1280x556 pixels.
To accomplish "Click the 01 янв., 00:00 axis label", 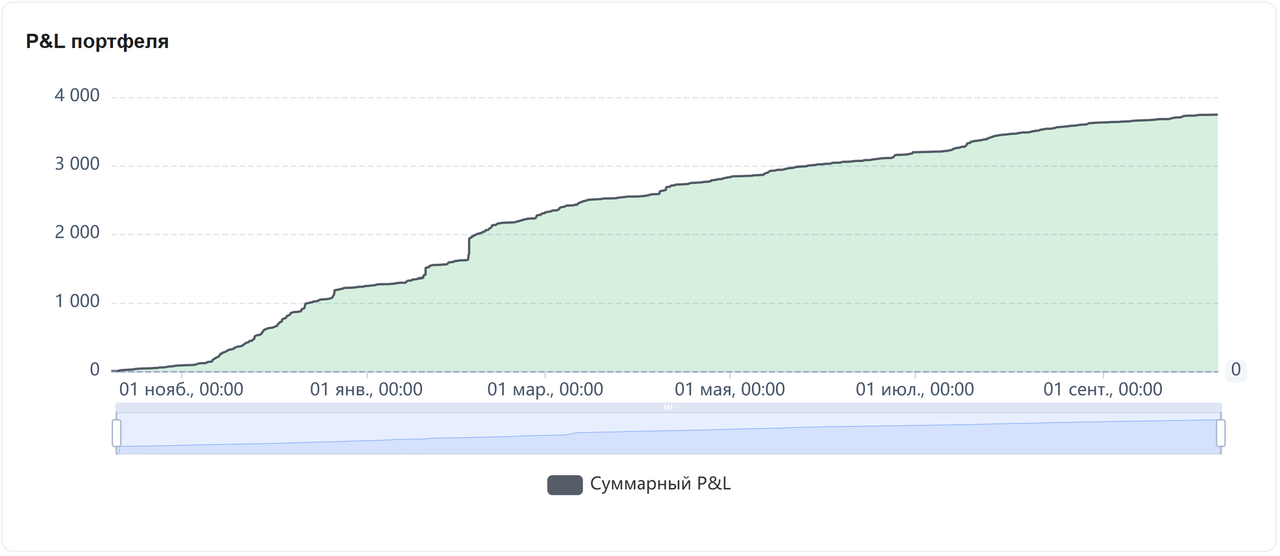I will click(x=366, y=390).
